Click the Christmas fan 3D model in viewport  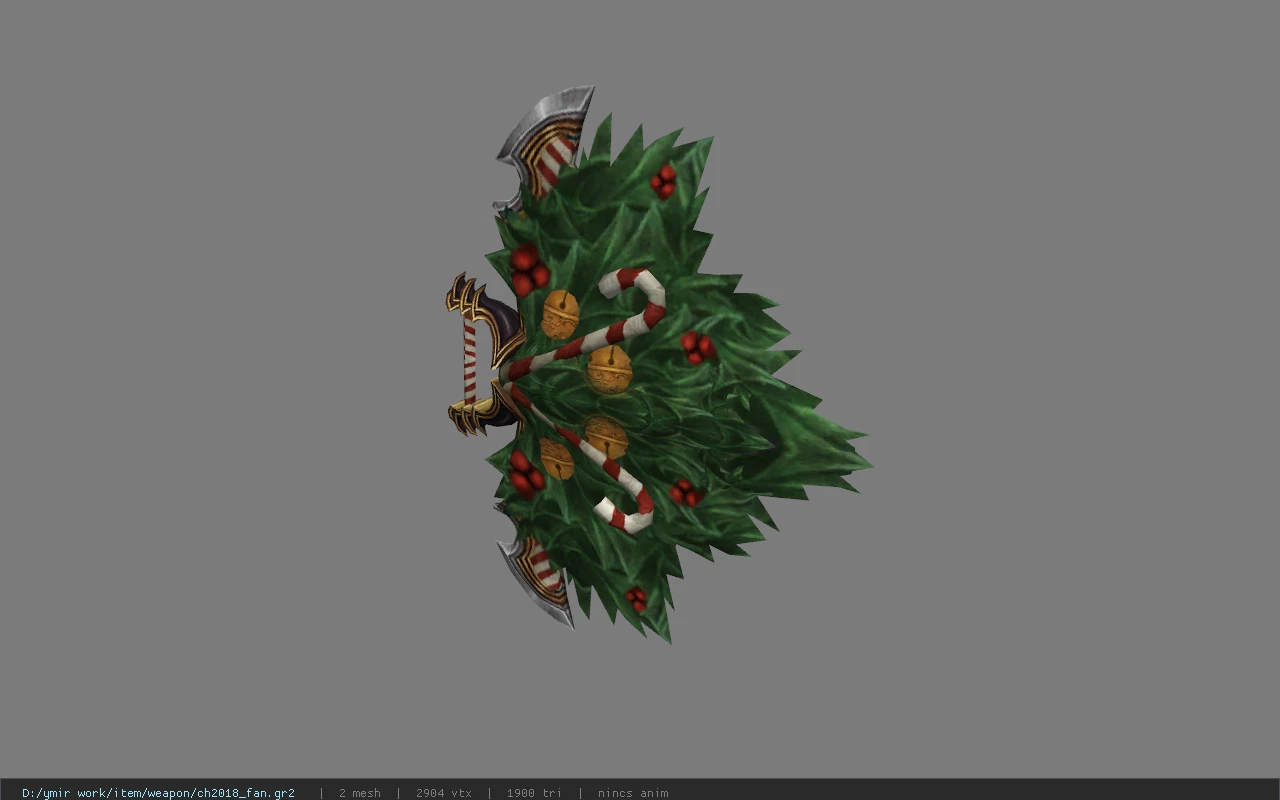point(658,365)
